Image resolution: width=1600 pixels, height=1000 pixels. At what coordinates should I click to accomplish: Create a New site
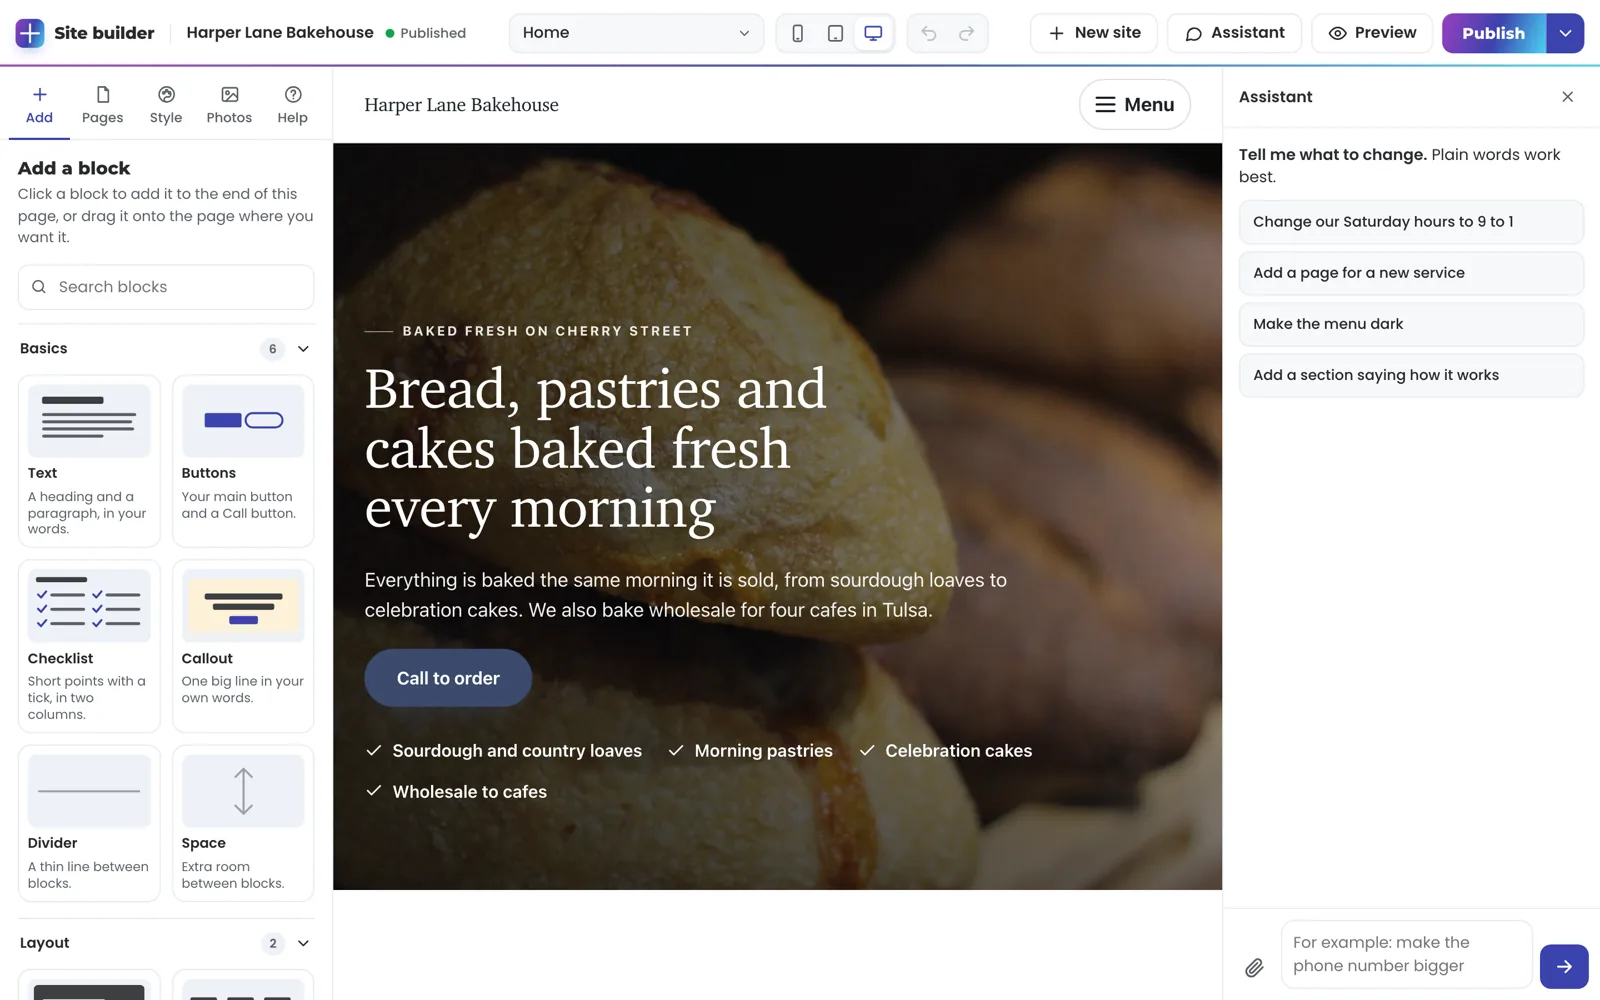(x=1094, y=33)
